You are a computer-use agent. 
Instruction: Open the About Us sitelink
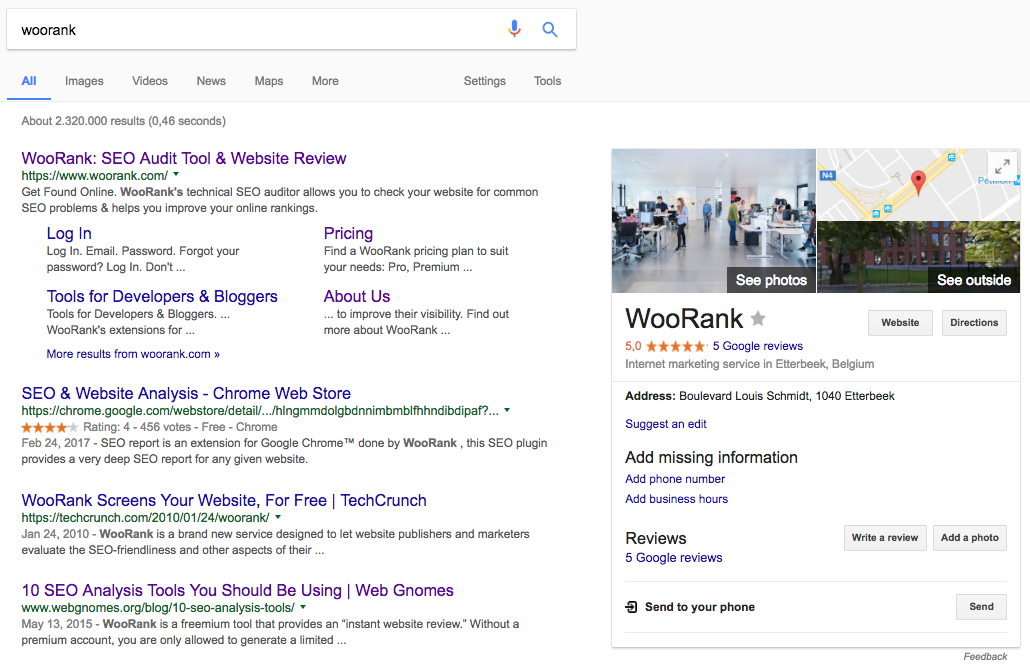(x=357, y=296)
